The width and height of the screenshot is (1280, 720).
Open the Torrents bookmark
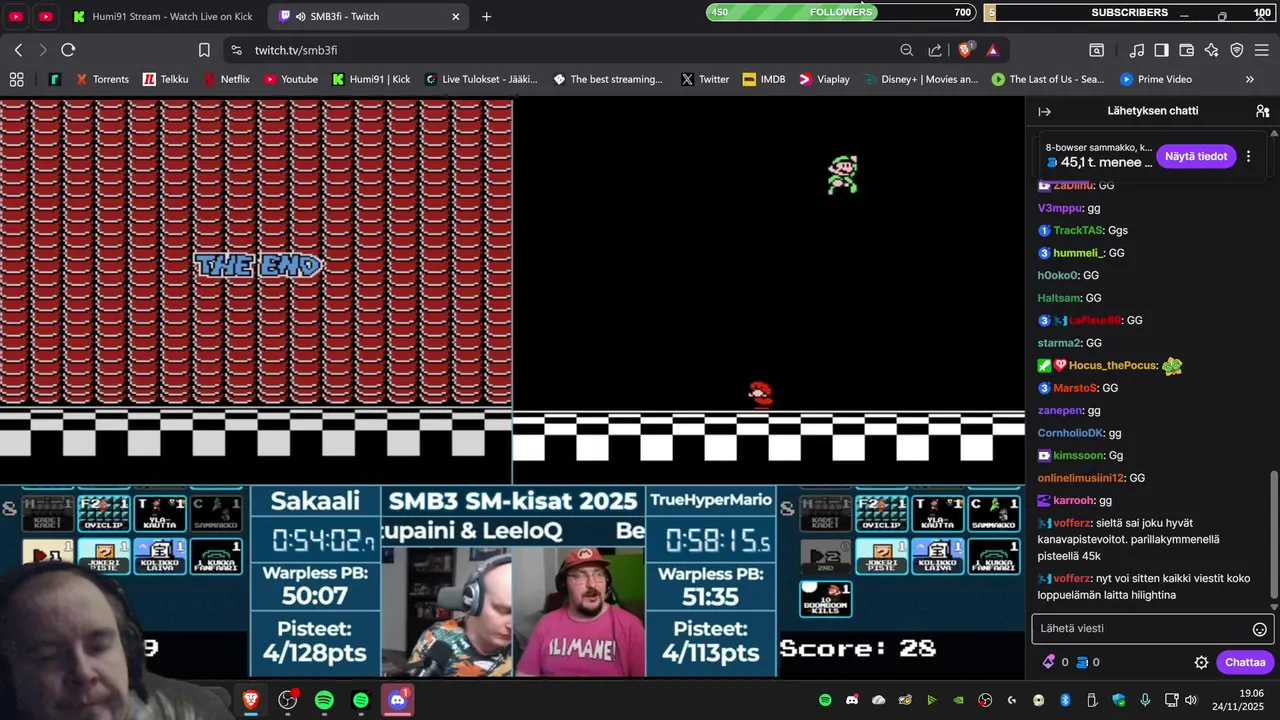click(101, 79)
